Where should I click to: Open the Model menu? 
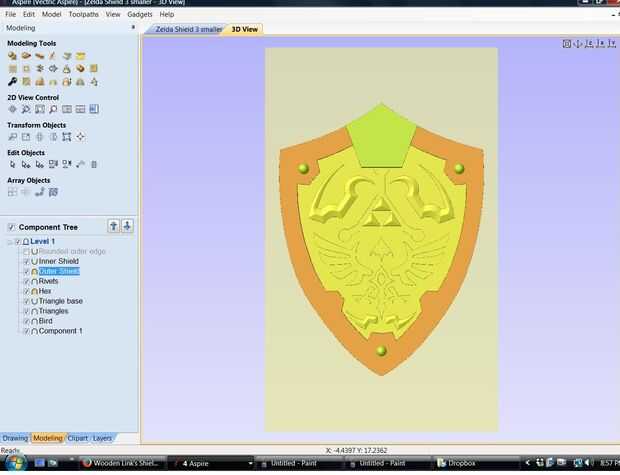51,14
